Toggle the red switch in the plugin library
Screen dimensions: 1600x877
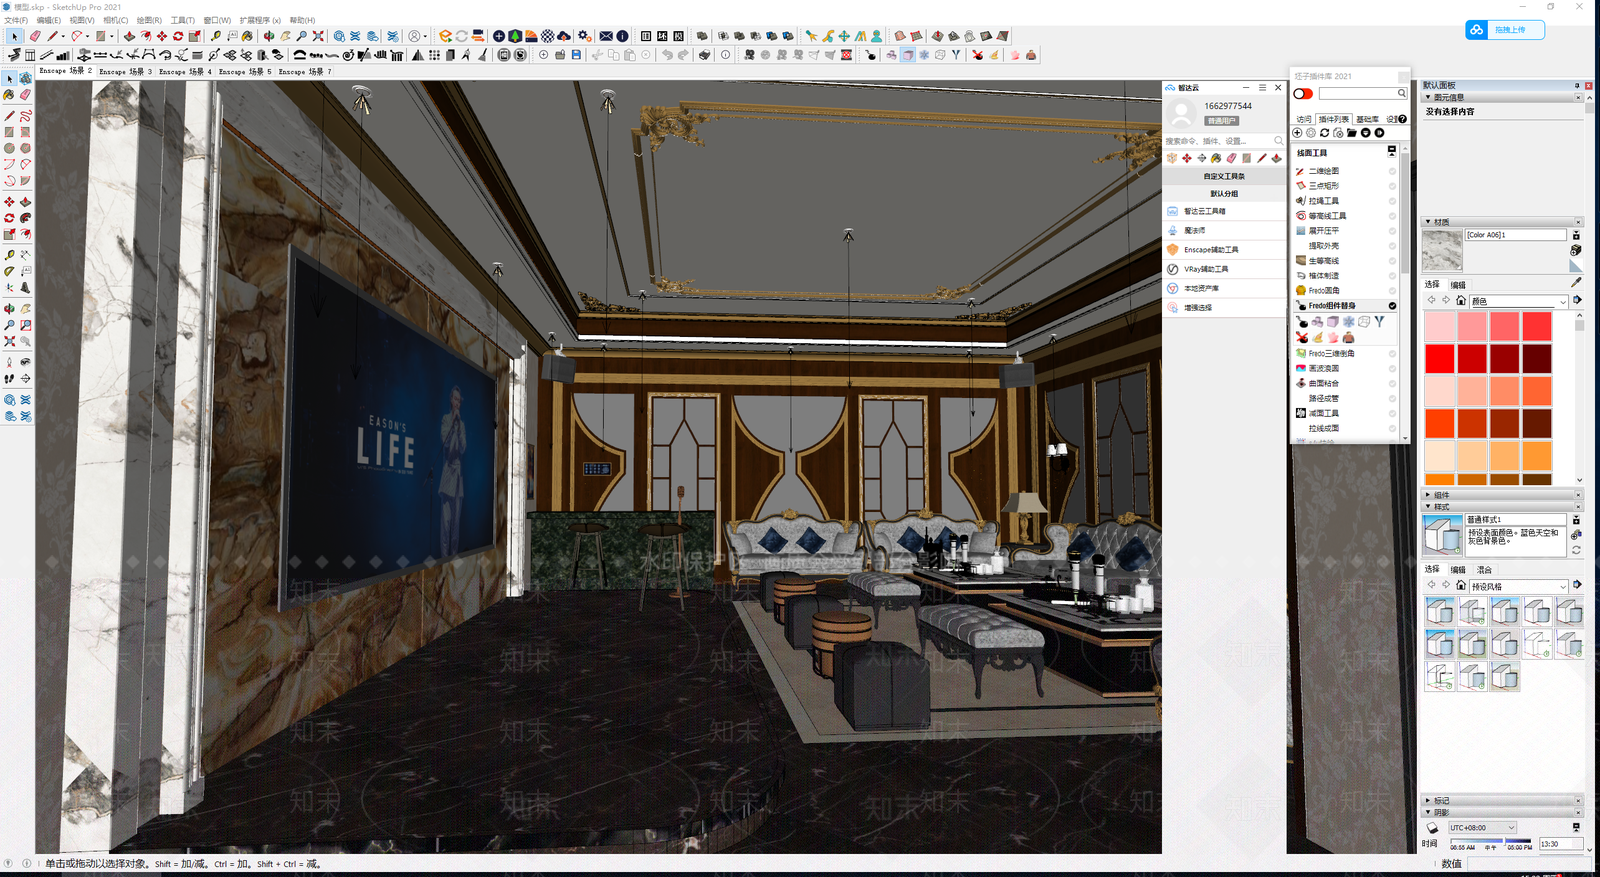[x=1303, y=94]
